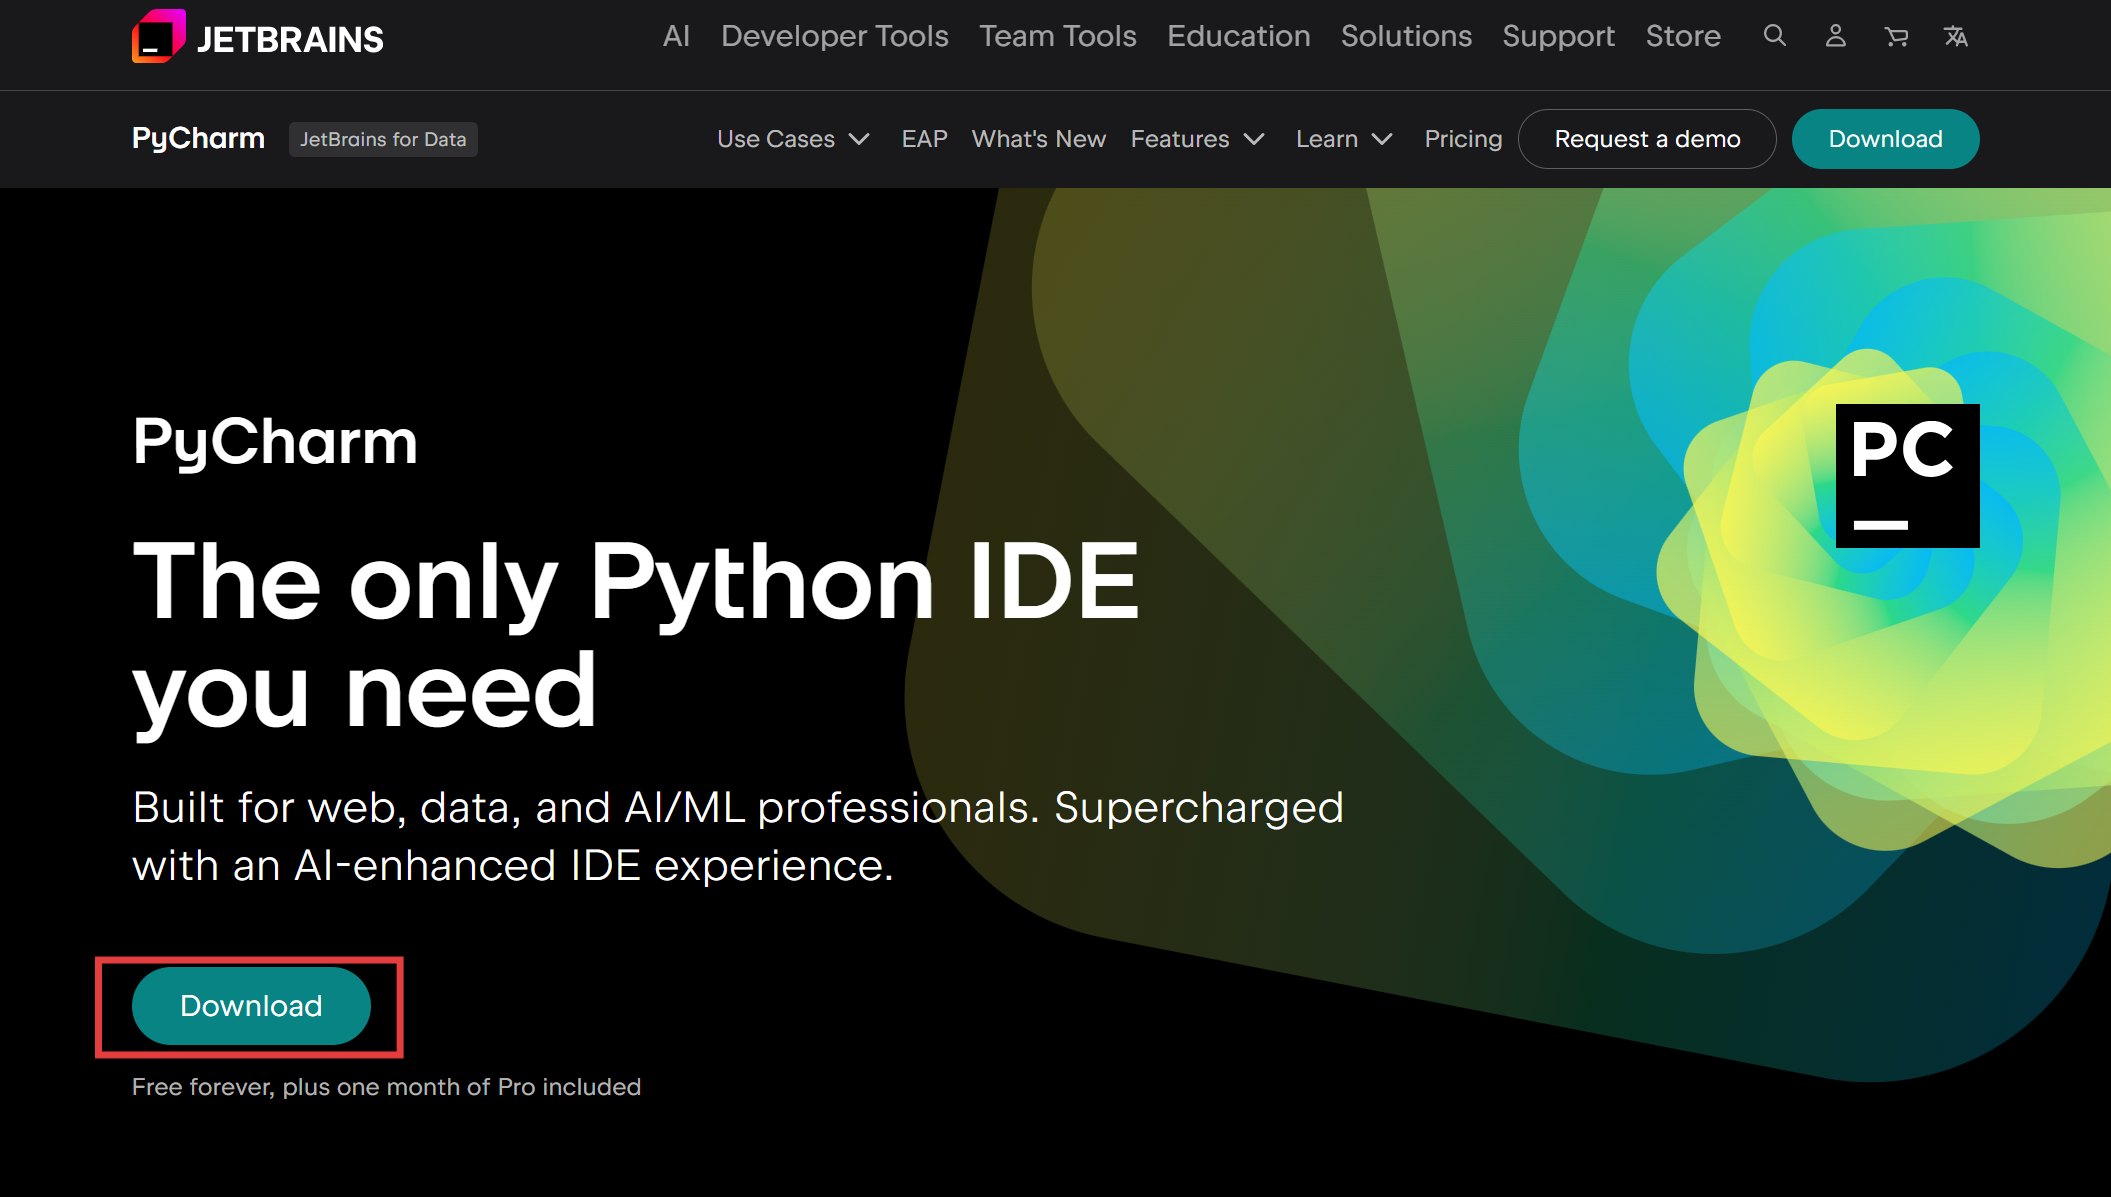
Task: Click the Download button in the navigation bar
Action: click(x=1884, y=139)
